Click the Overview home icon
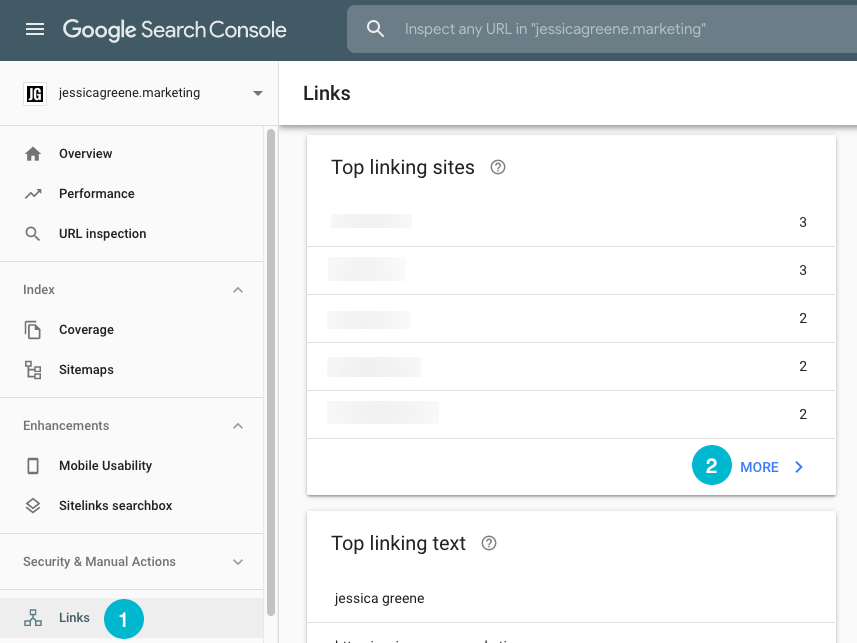Viewport: 857px width, 643px height. coord(33,154)
